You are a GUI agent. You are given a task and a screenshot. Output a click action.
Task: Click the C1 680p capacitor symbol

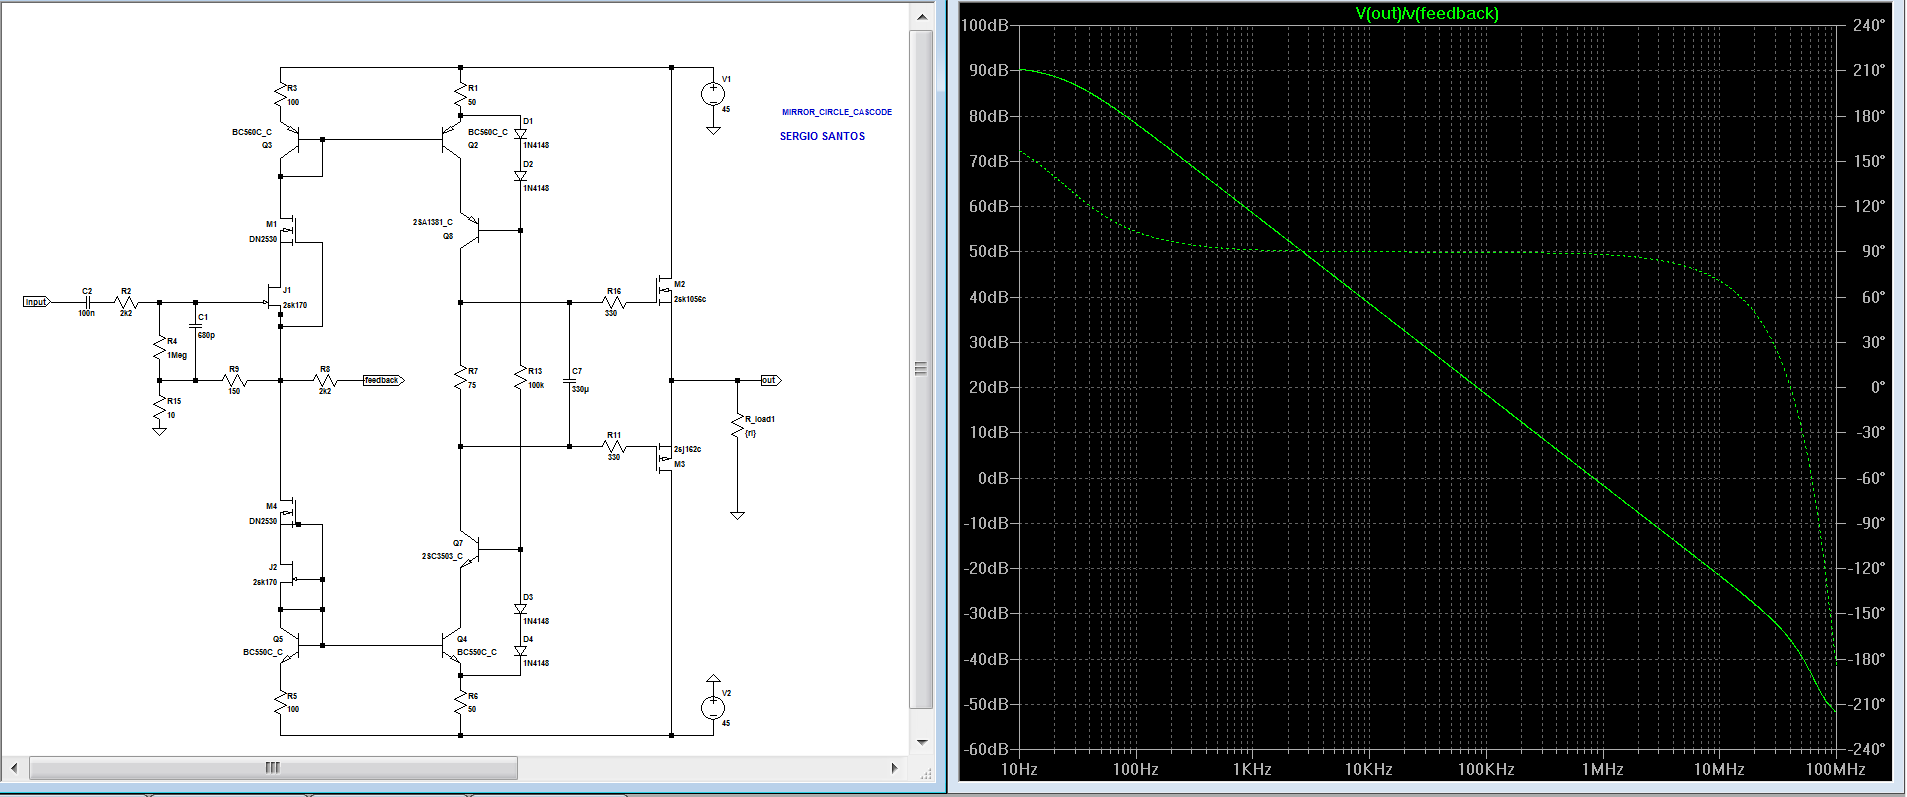(195, 325)
